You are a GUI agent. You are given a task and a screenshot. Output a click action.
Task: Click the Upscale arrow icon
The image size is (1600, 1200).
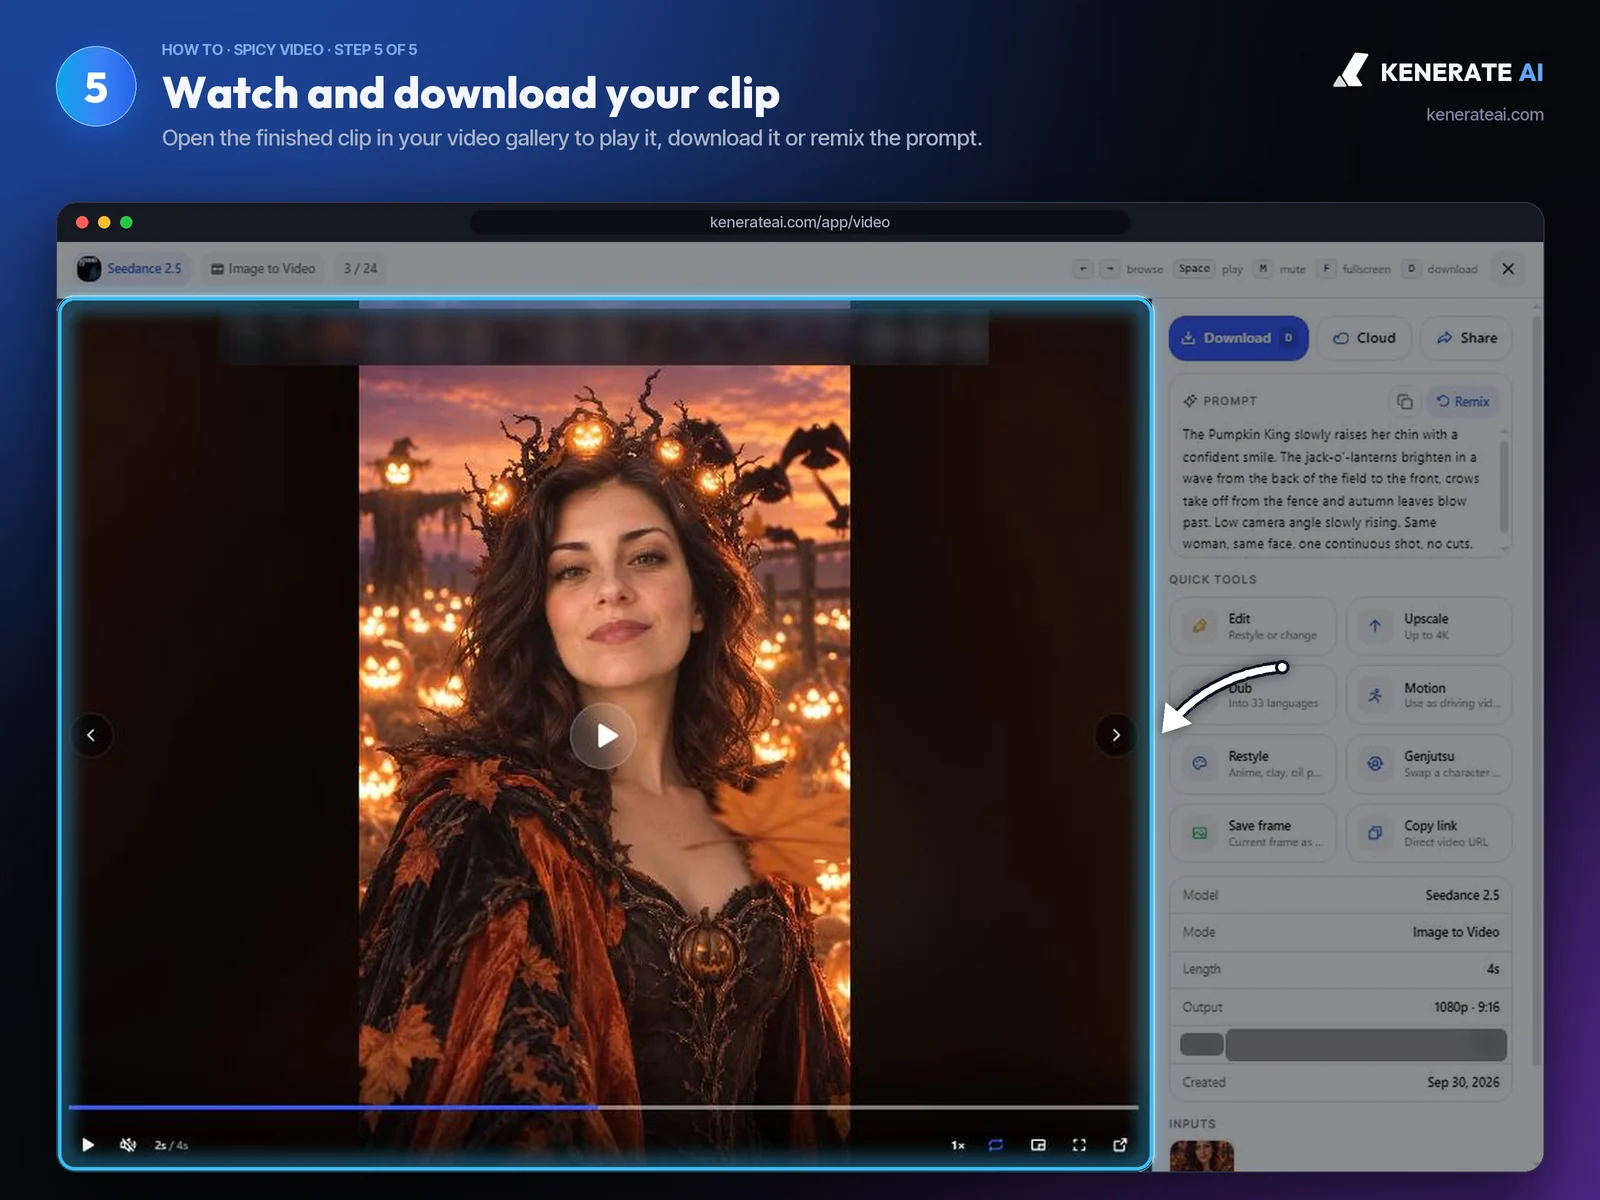tap(1375, 626)
